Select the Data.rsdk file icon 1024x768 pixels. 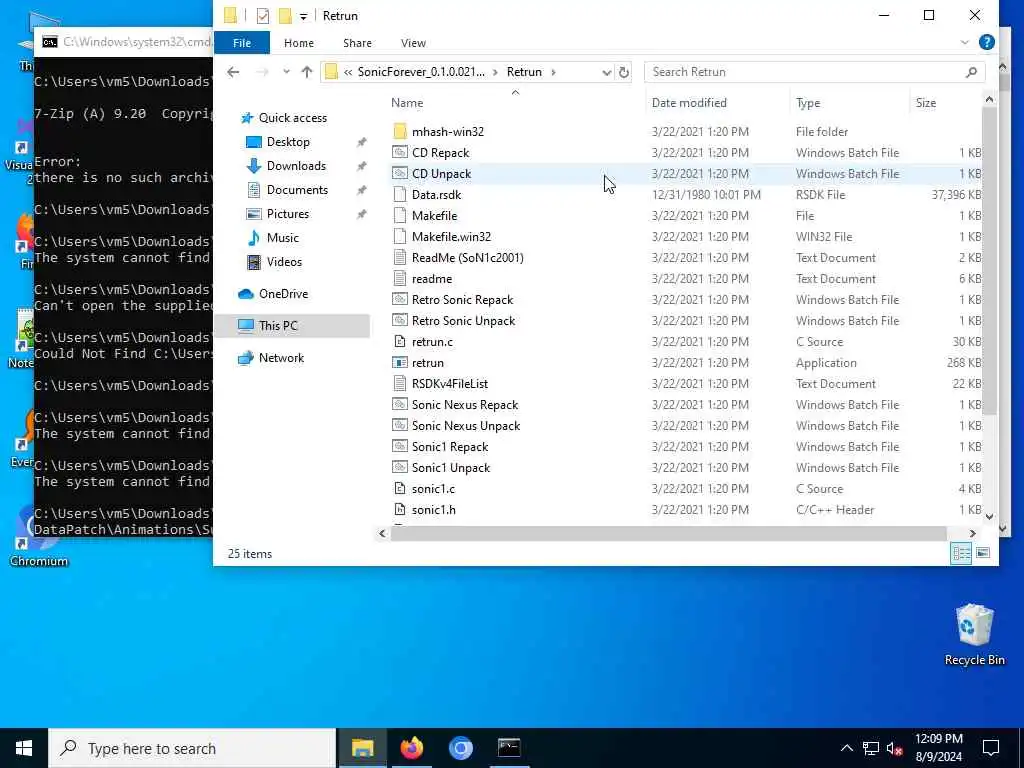400,195
